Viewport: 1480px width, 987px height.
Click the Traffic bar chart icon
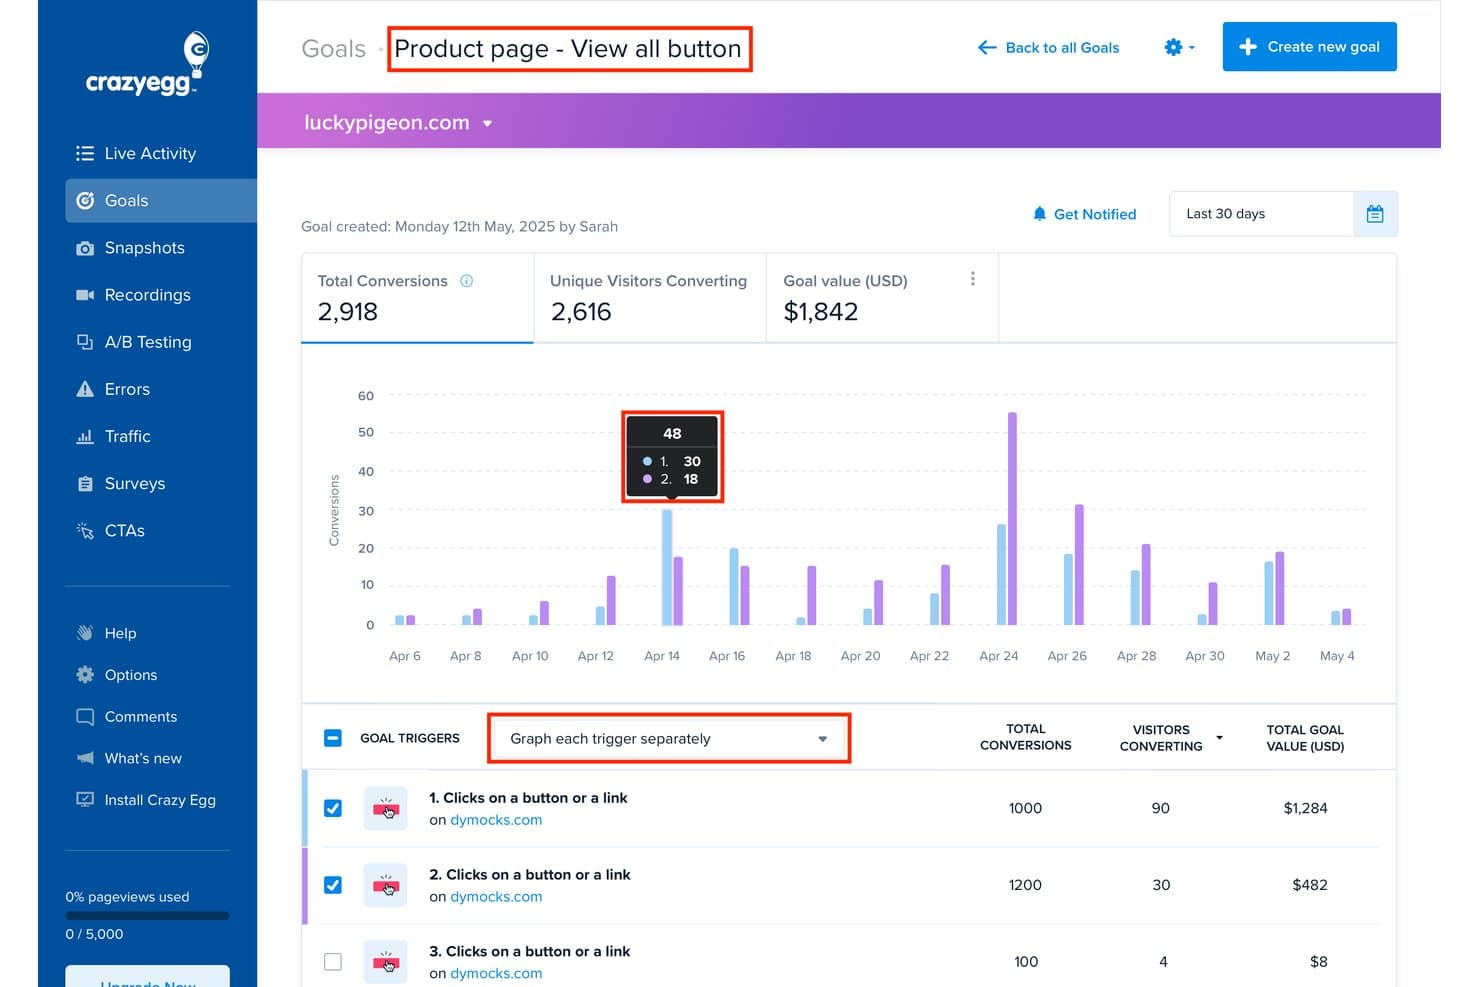(85, 436)
